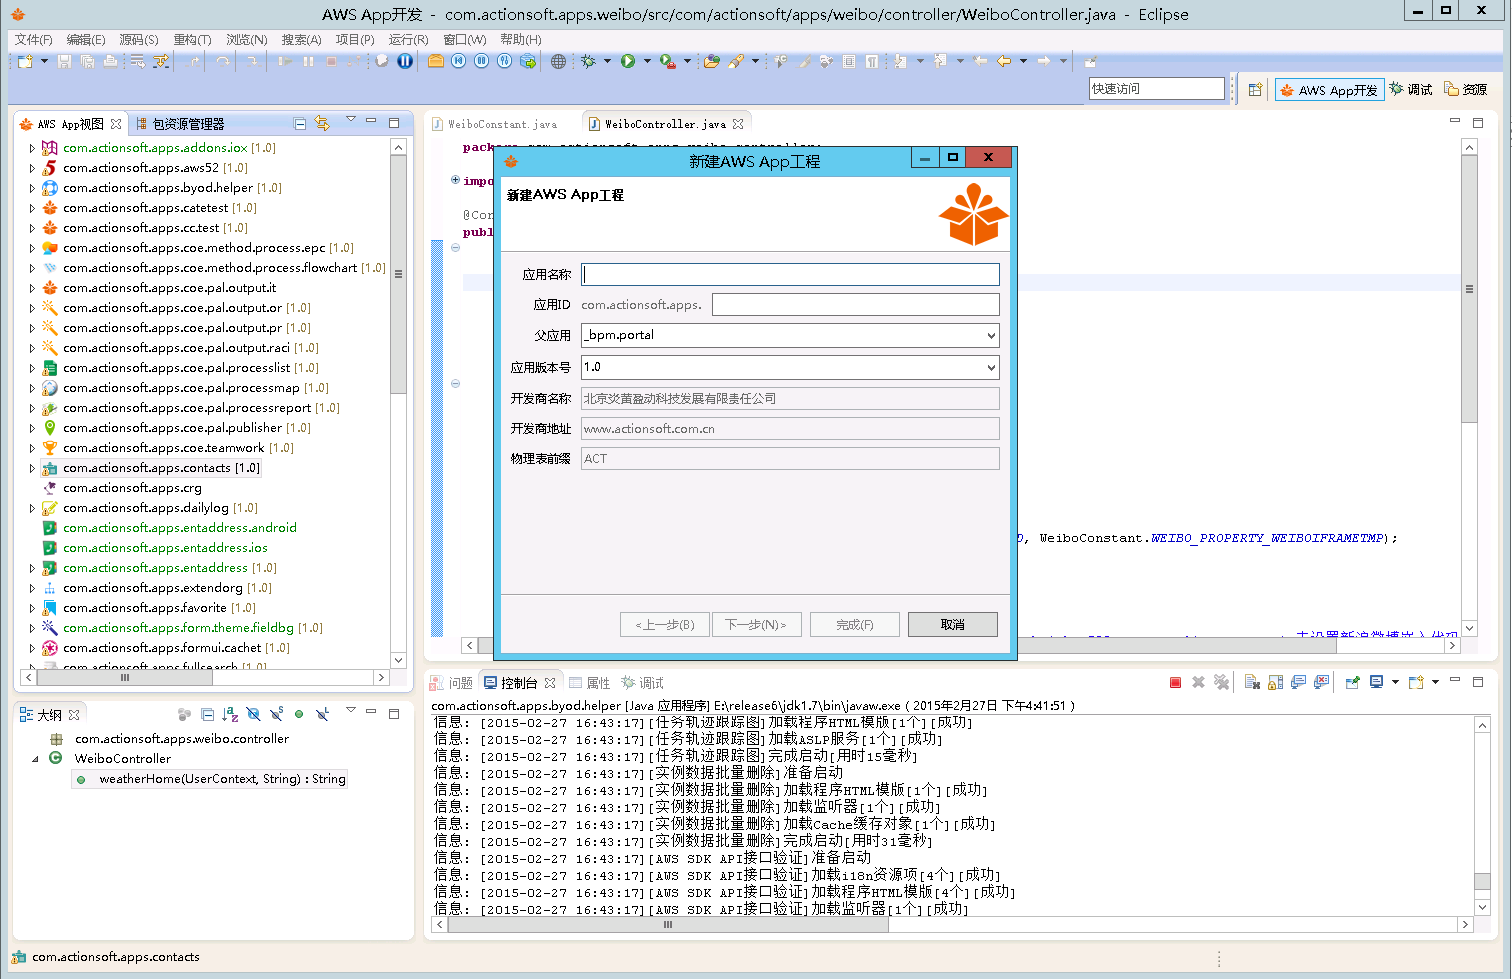Viewport: 1512px width, 979px height.
Task: Click 应用ID text field
Action: pyautogui.click(x=856, y=305)
